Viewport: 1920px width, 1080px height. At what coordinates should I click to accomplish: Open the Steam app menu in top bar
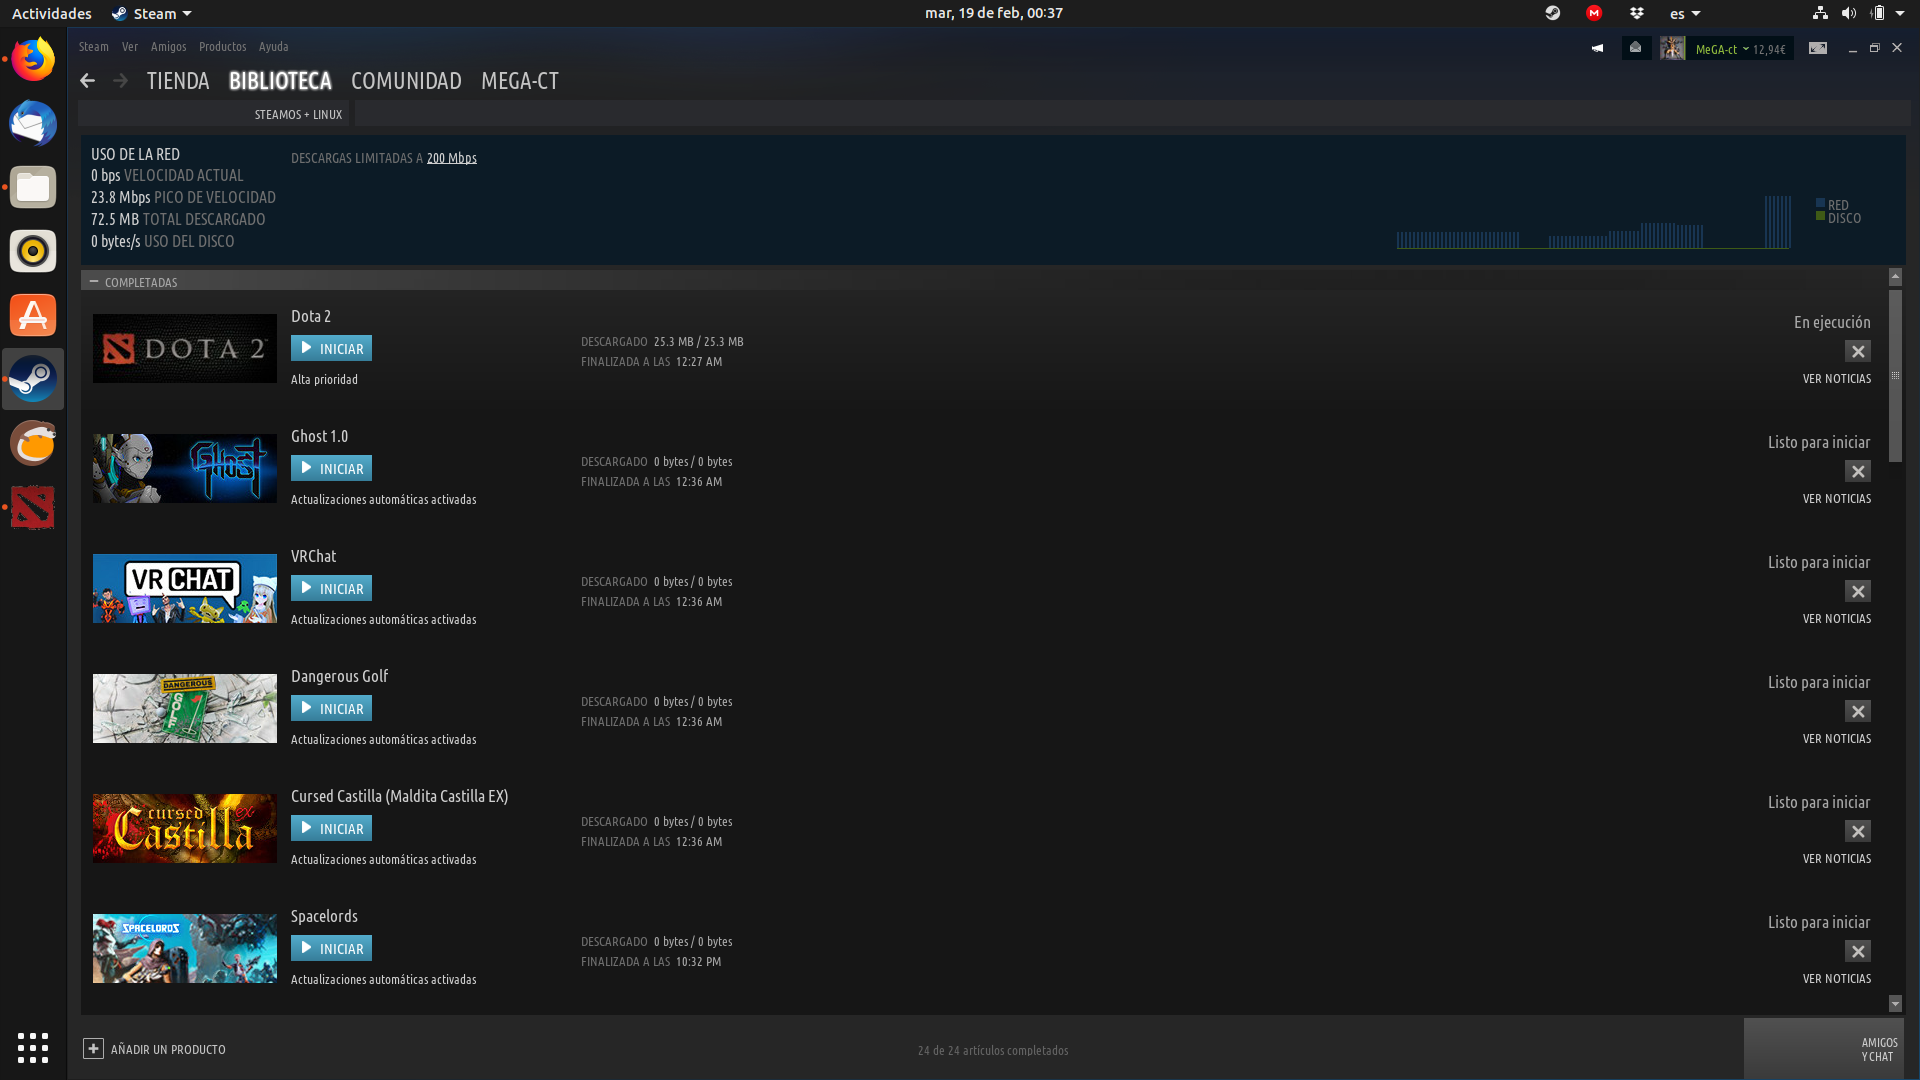[152, 13]
